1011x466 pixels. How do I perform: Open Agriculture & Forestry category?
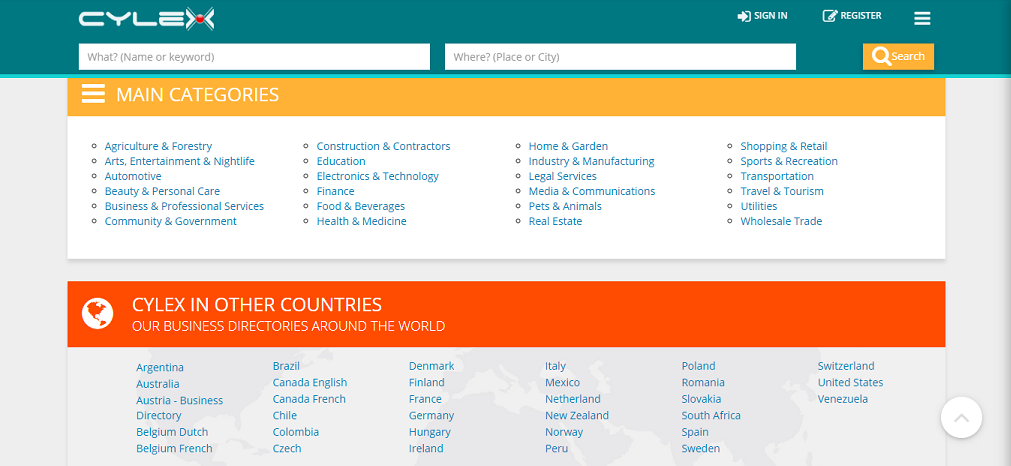pos(158,146)
